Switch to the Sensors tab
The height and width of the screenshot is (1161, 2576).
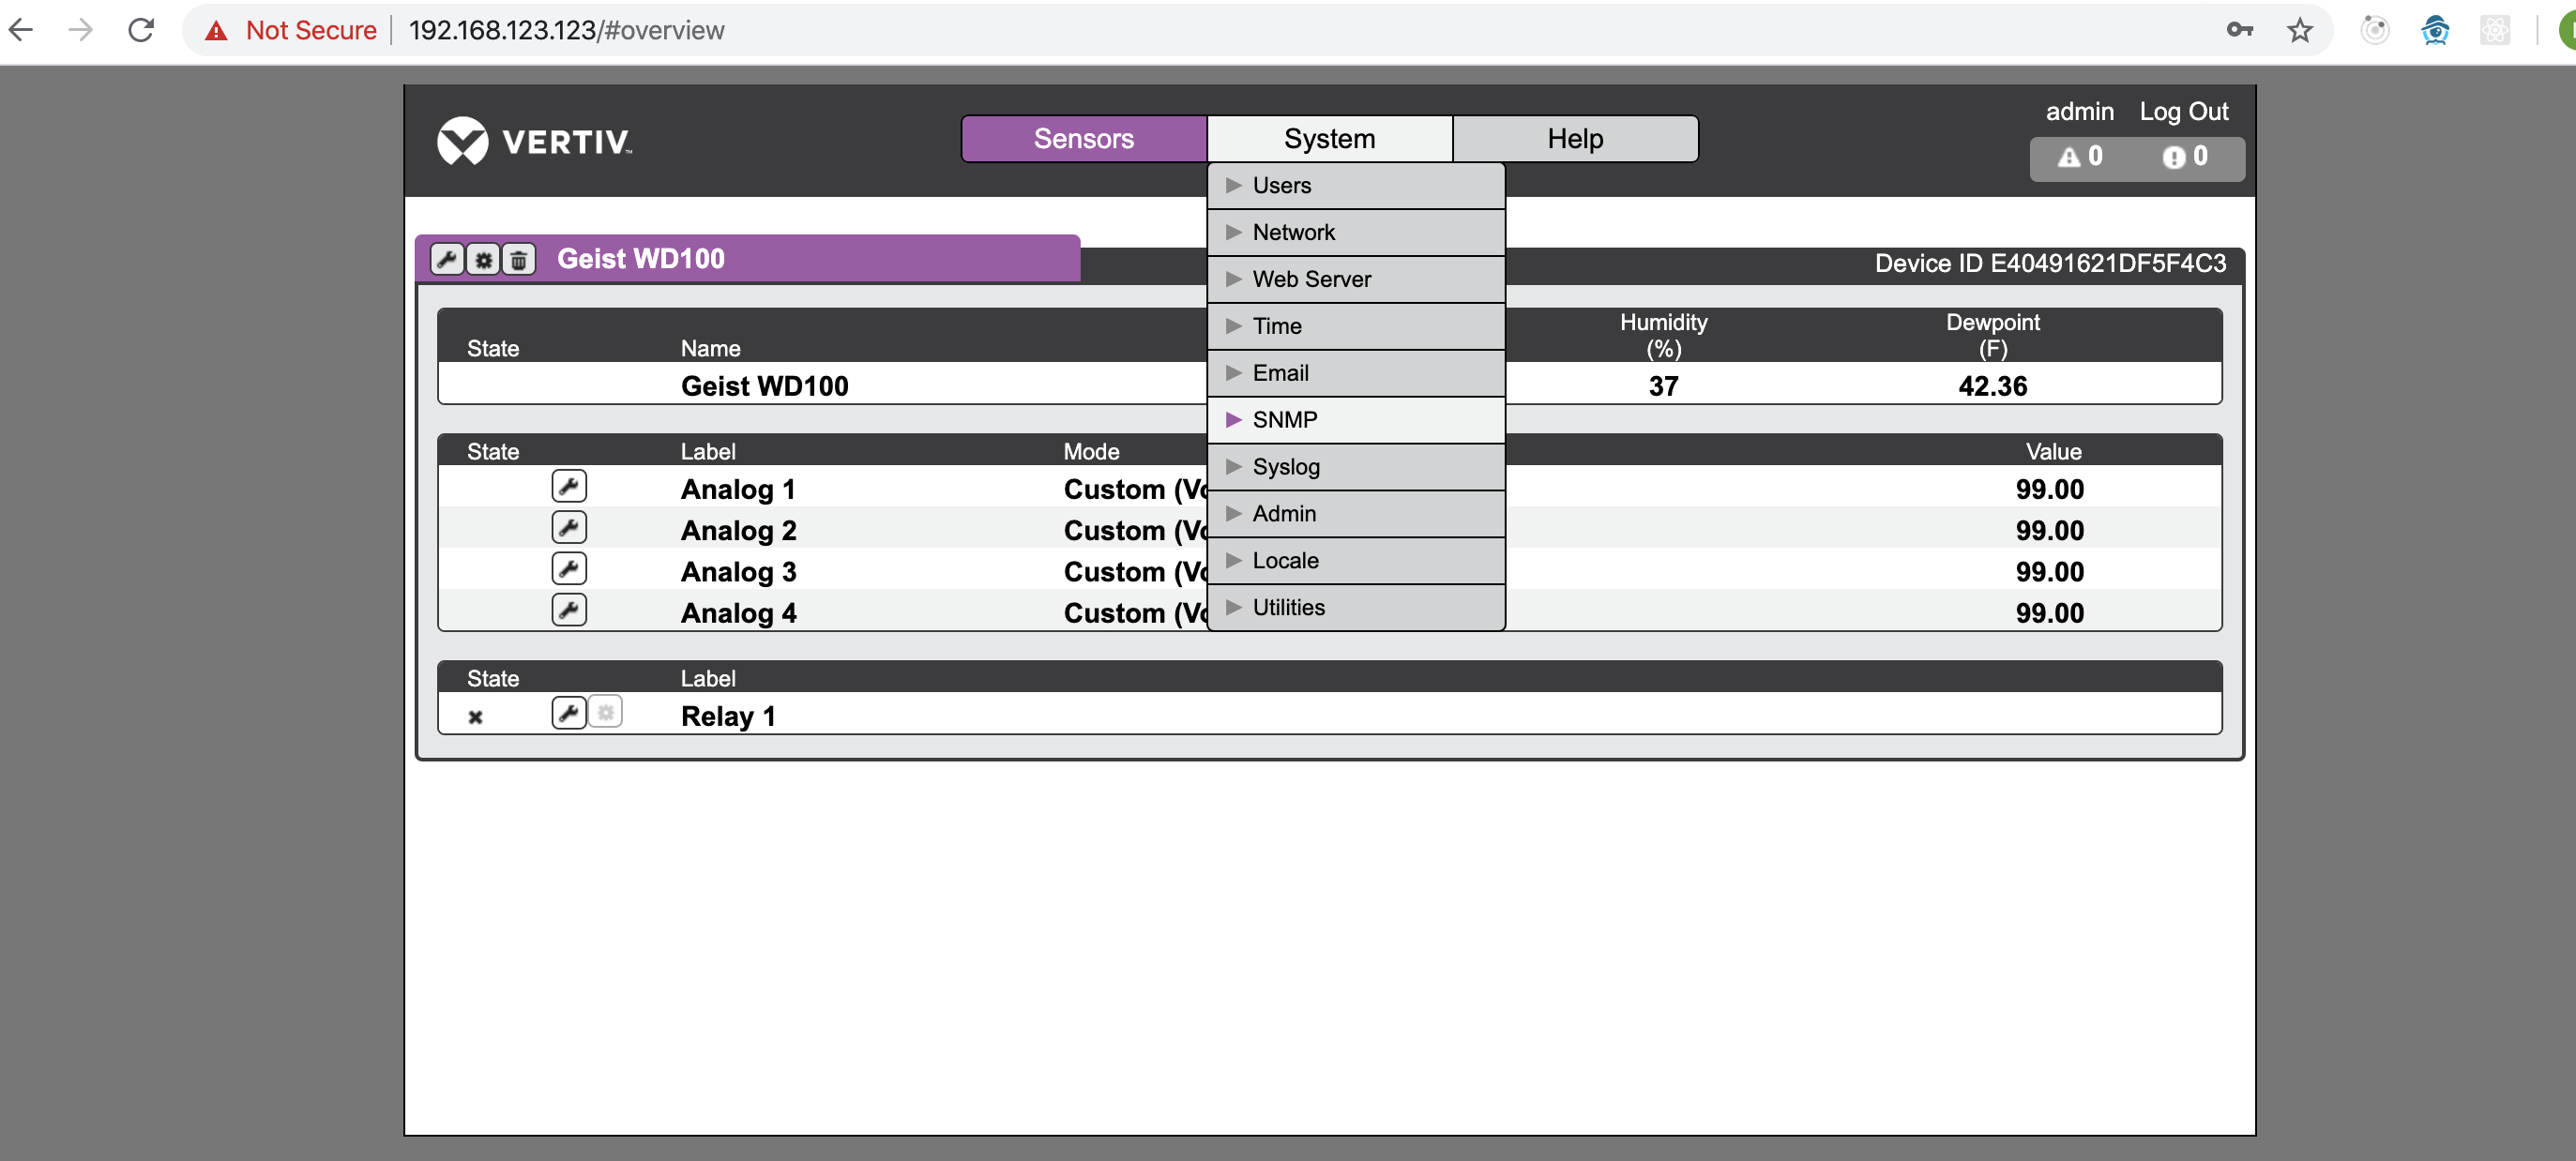pos(1083,139)
